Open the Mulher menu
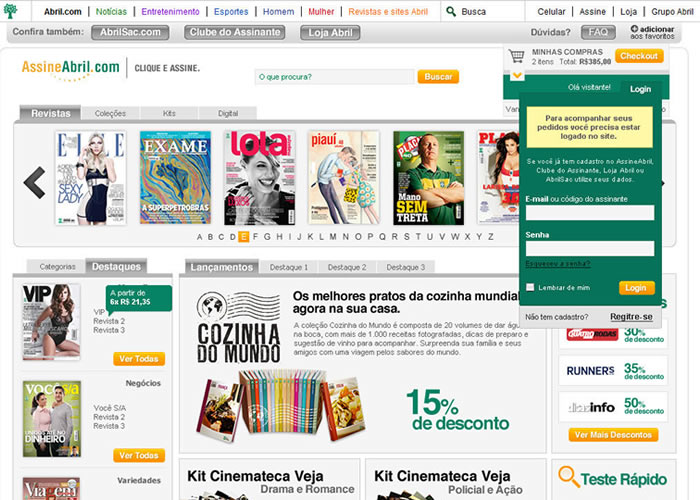This screenshot has height=500, width=700. [321, 12]
